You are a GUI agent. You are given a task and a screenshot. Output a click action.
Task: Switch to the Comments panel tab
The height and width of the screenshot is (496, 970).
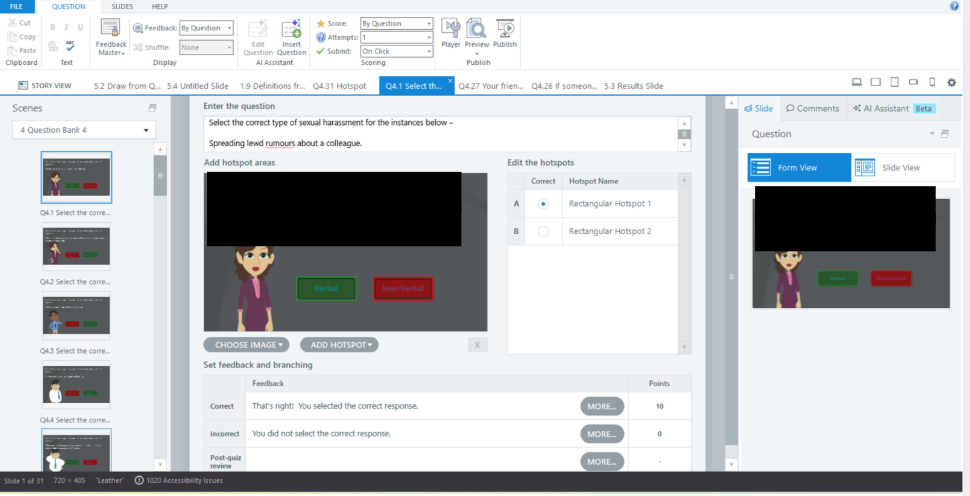pyautogui.click(x=812, y=108)
